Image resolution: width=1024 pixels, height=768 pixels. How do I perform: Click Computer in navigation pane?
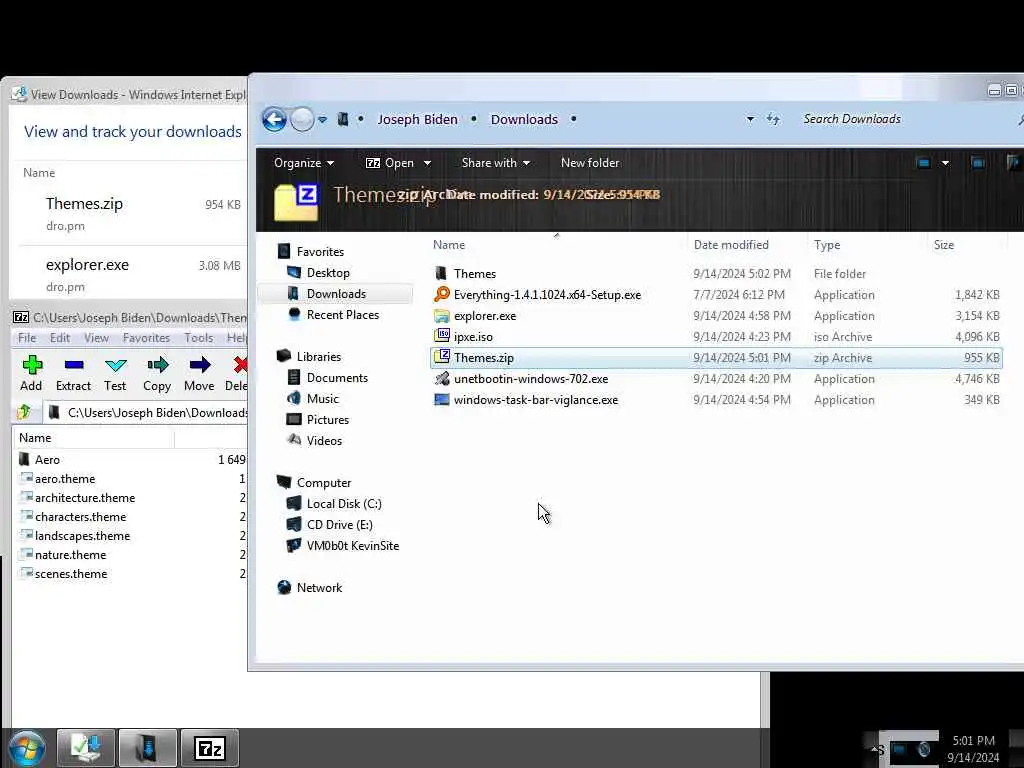pos(324,483)
